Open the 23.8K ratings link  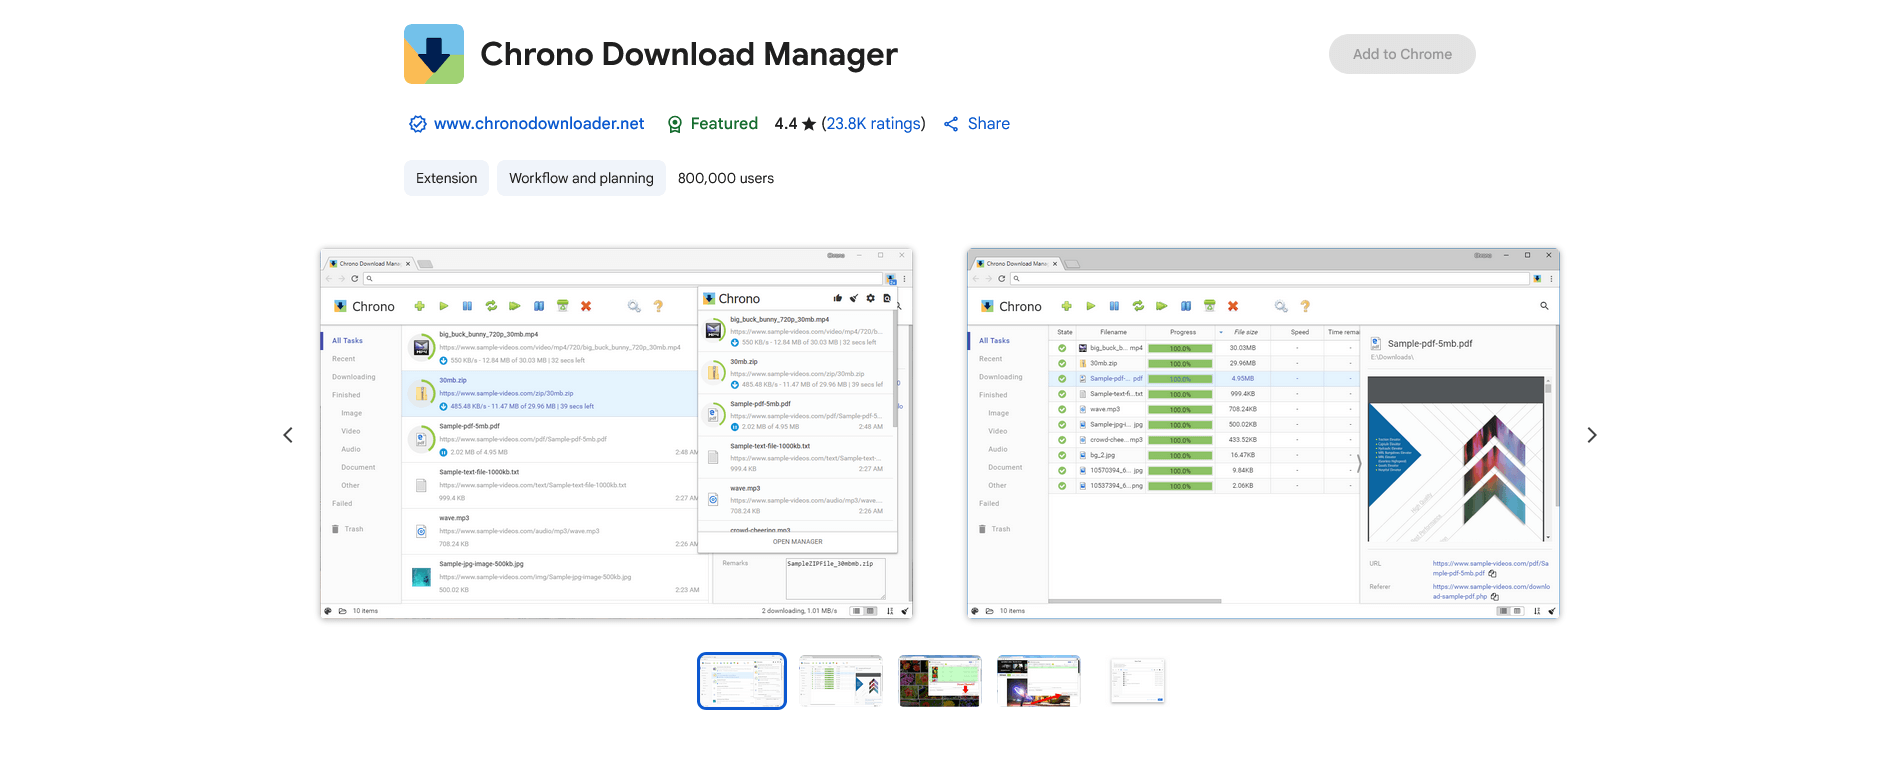873,124
